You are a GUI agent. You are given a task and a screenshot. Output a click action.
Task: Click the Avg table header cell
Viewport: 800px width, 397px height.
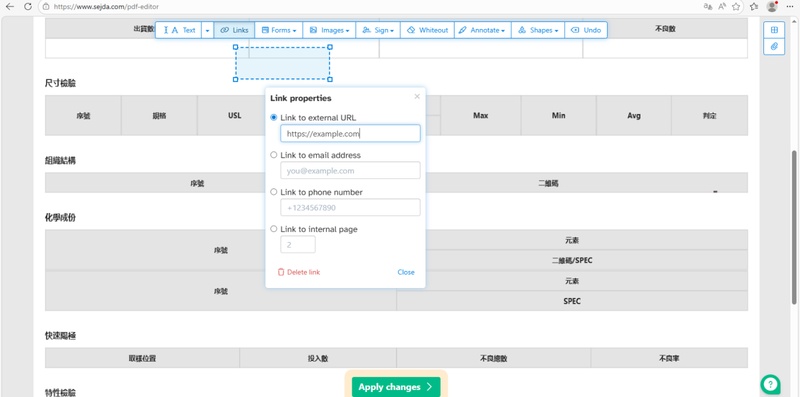pyautogui.click(x=634, y=115)
